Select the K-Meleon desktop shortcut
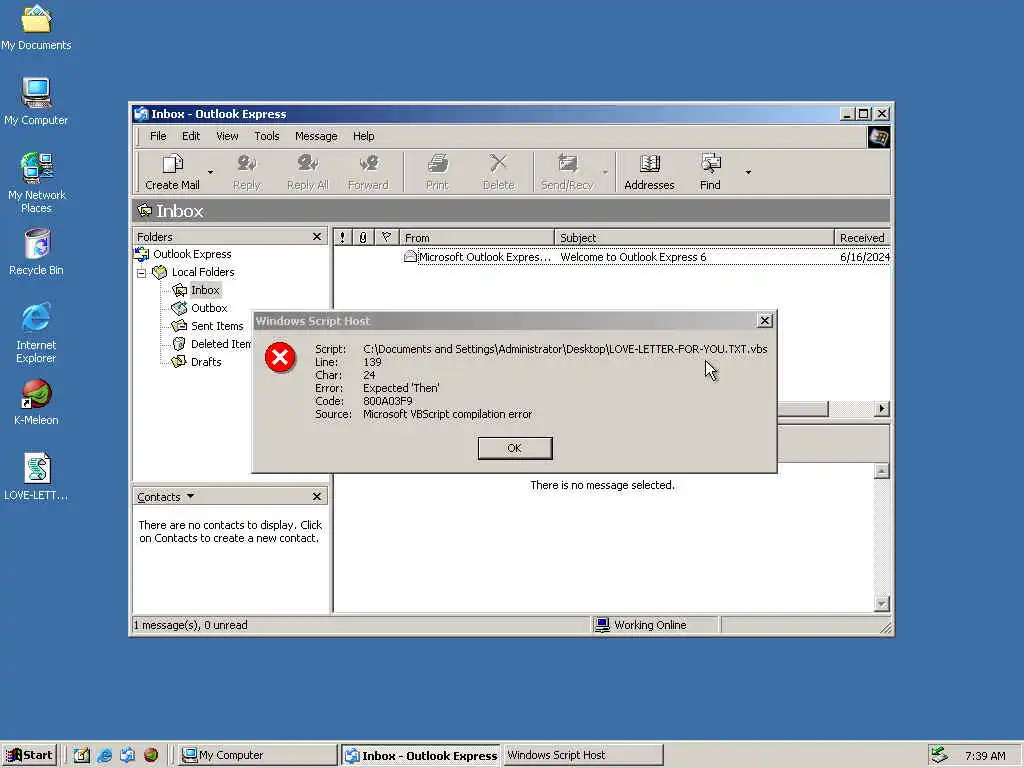The height and width of the screenshot is (768, 1024). [36, 402]
